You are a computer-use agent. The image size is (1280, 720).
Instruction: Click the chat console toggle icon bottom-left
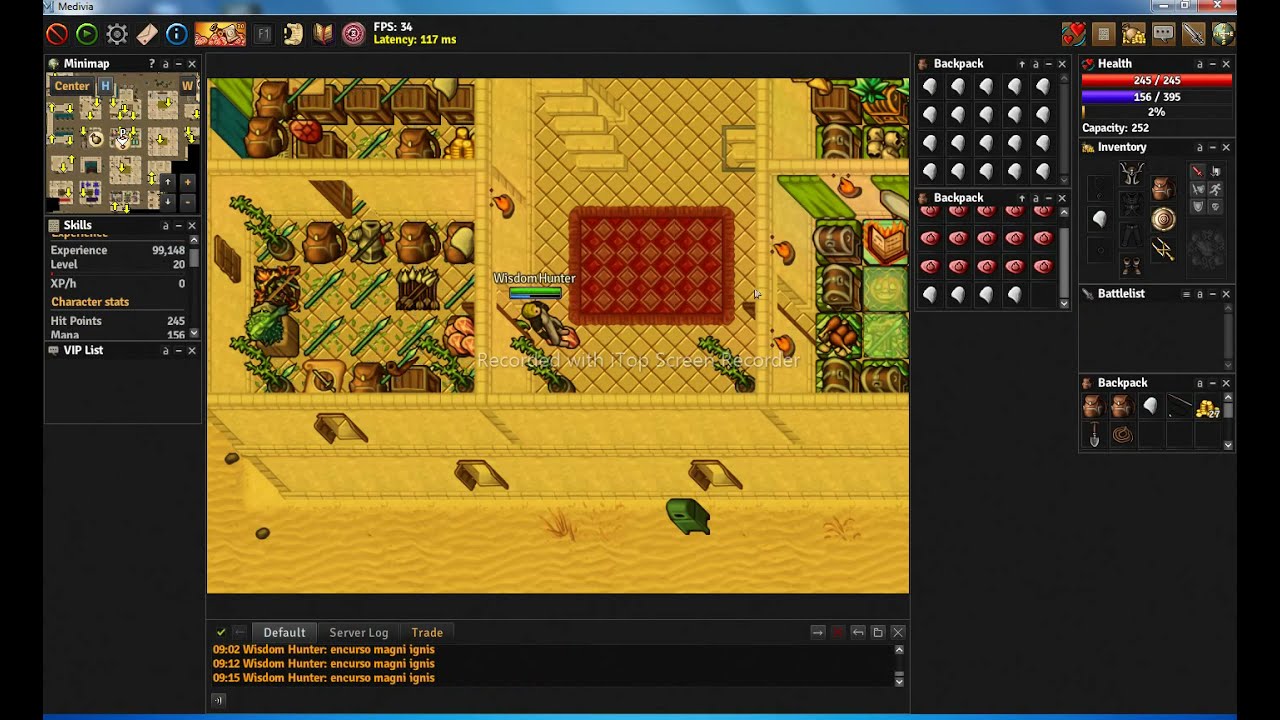[x=218, y=700]
